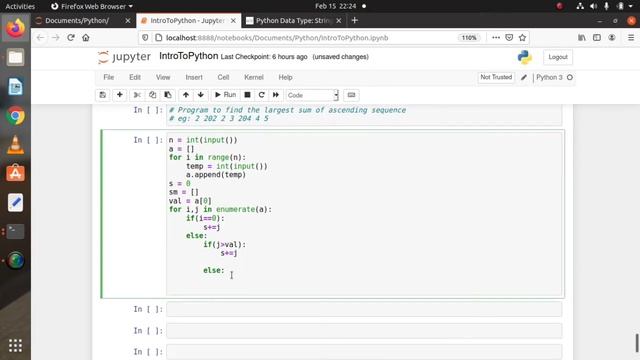Click the Jupyter logo
The width and height of the screenshot is (640, 360).
coord(124,57)
